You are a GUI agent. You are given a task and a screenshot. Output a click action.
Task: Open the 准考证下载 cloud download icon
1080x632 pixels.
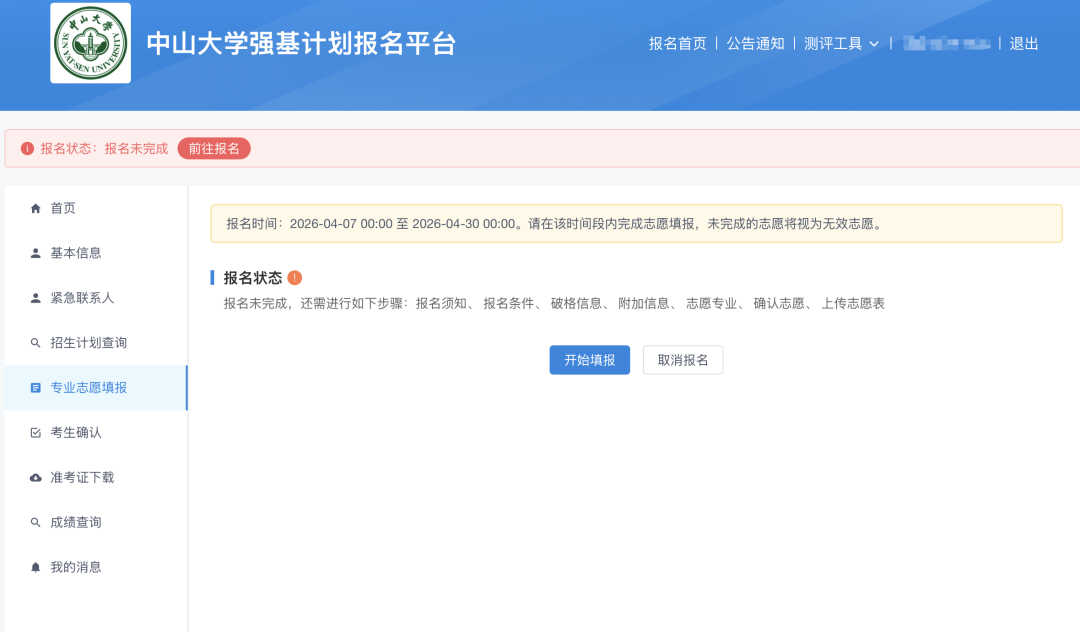35,477
